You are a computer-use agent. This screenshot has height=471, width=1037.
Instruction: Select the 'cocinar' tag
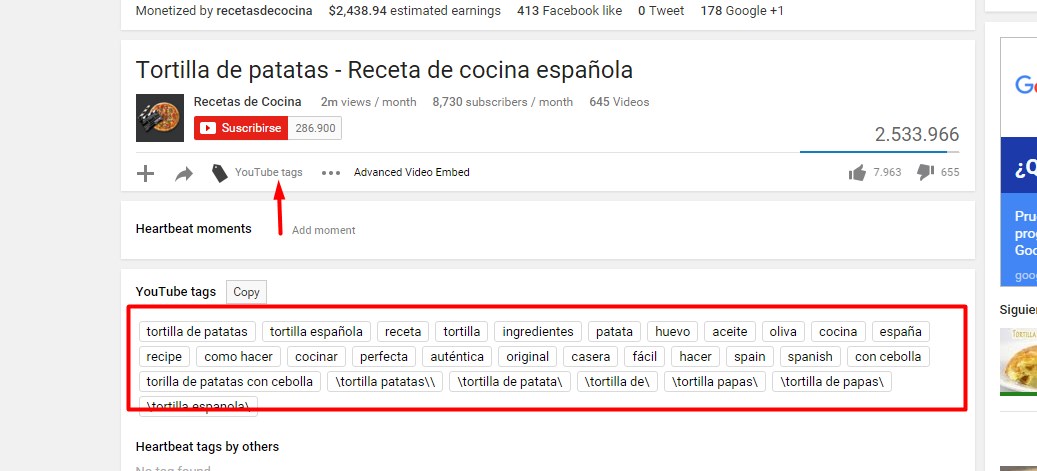click(x=316, y=357)
